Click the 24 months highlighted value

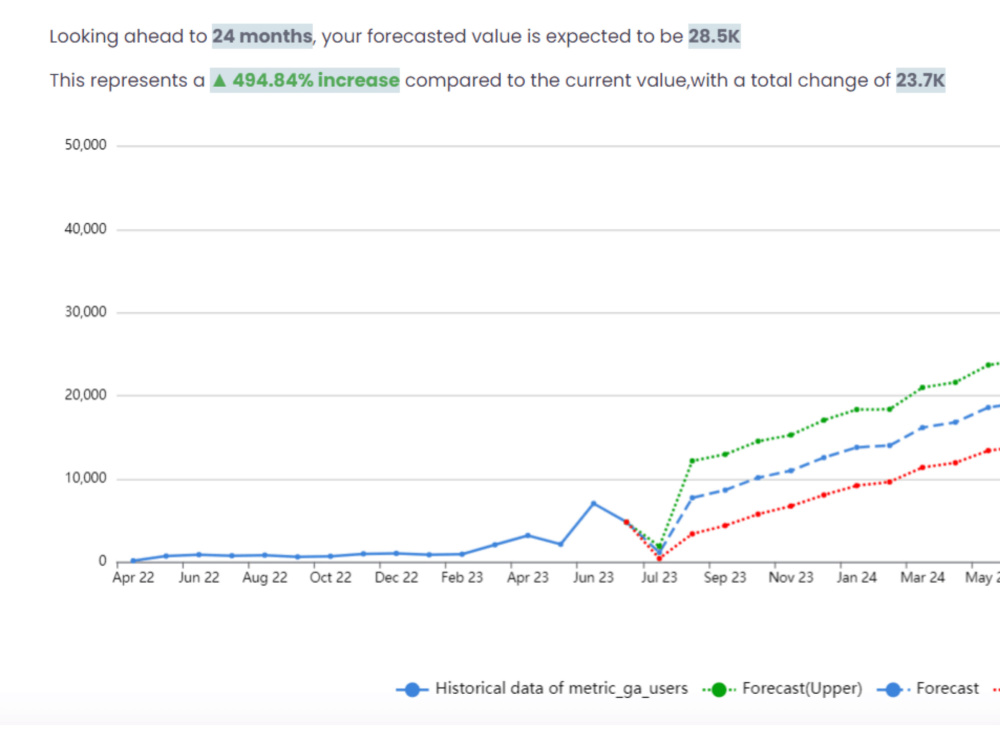(262, 36)
